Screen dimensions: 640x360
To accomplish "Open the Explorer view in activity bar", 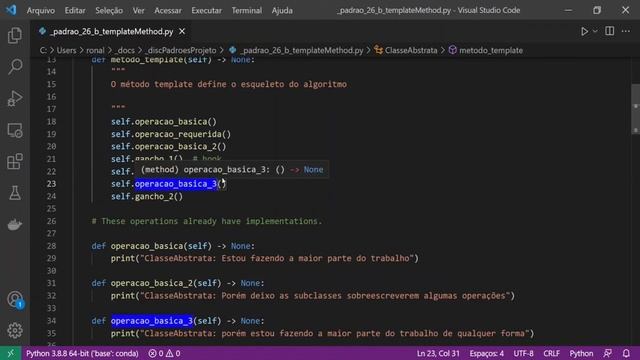I will click(15, 36).
